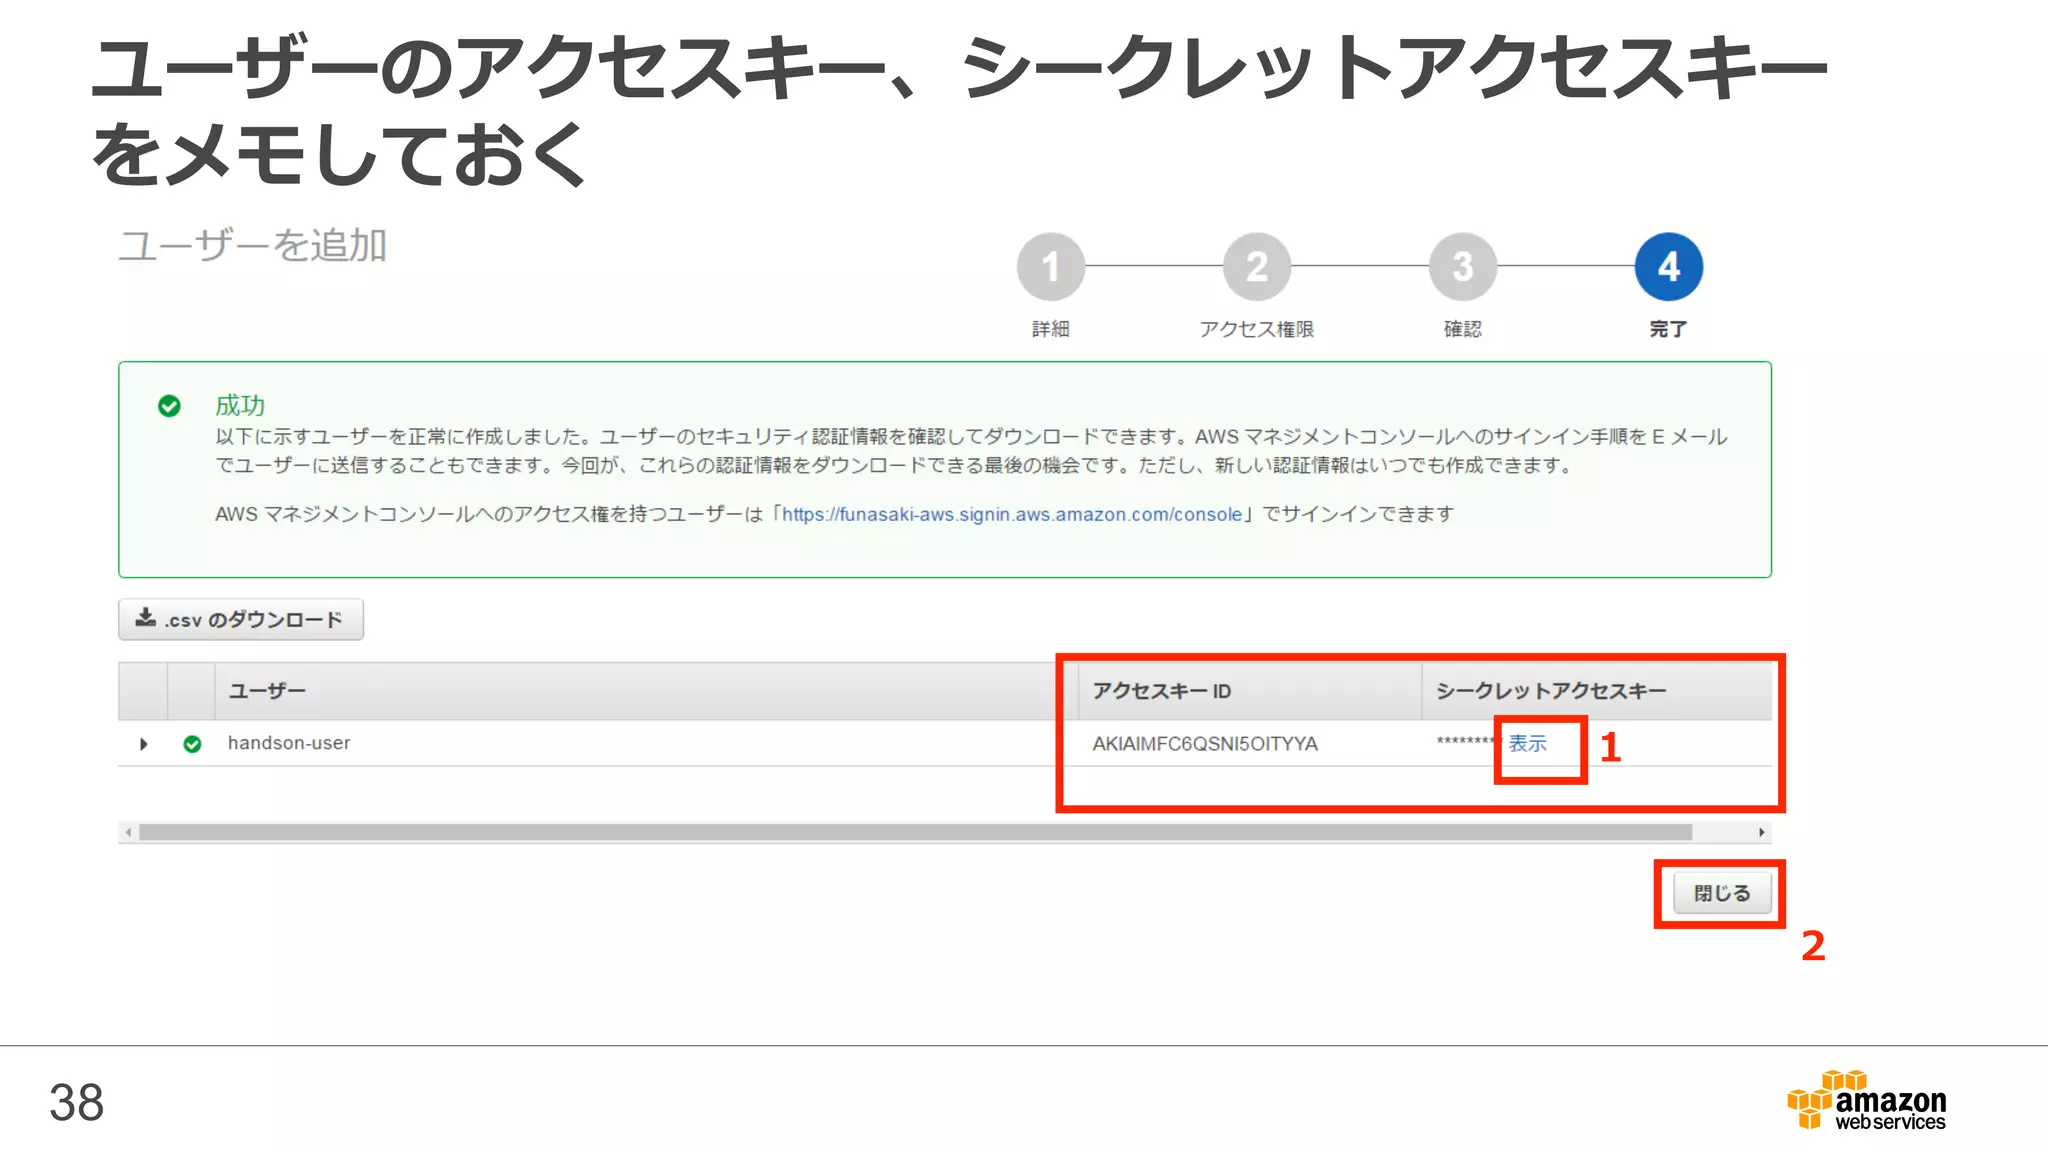Viewport: 2048px width, 1152px height.
Task: Show the secret access key via 表示
Action: pyautogui.click(x=1527, y=744)
